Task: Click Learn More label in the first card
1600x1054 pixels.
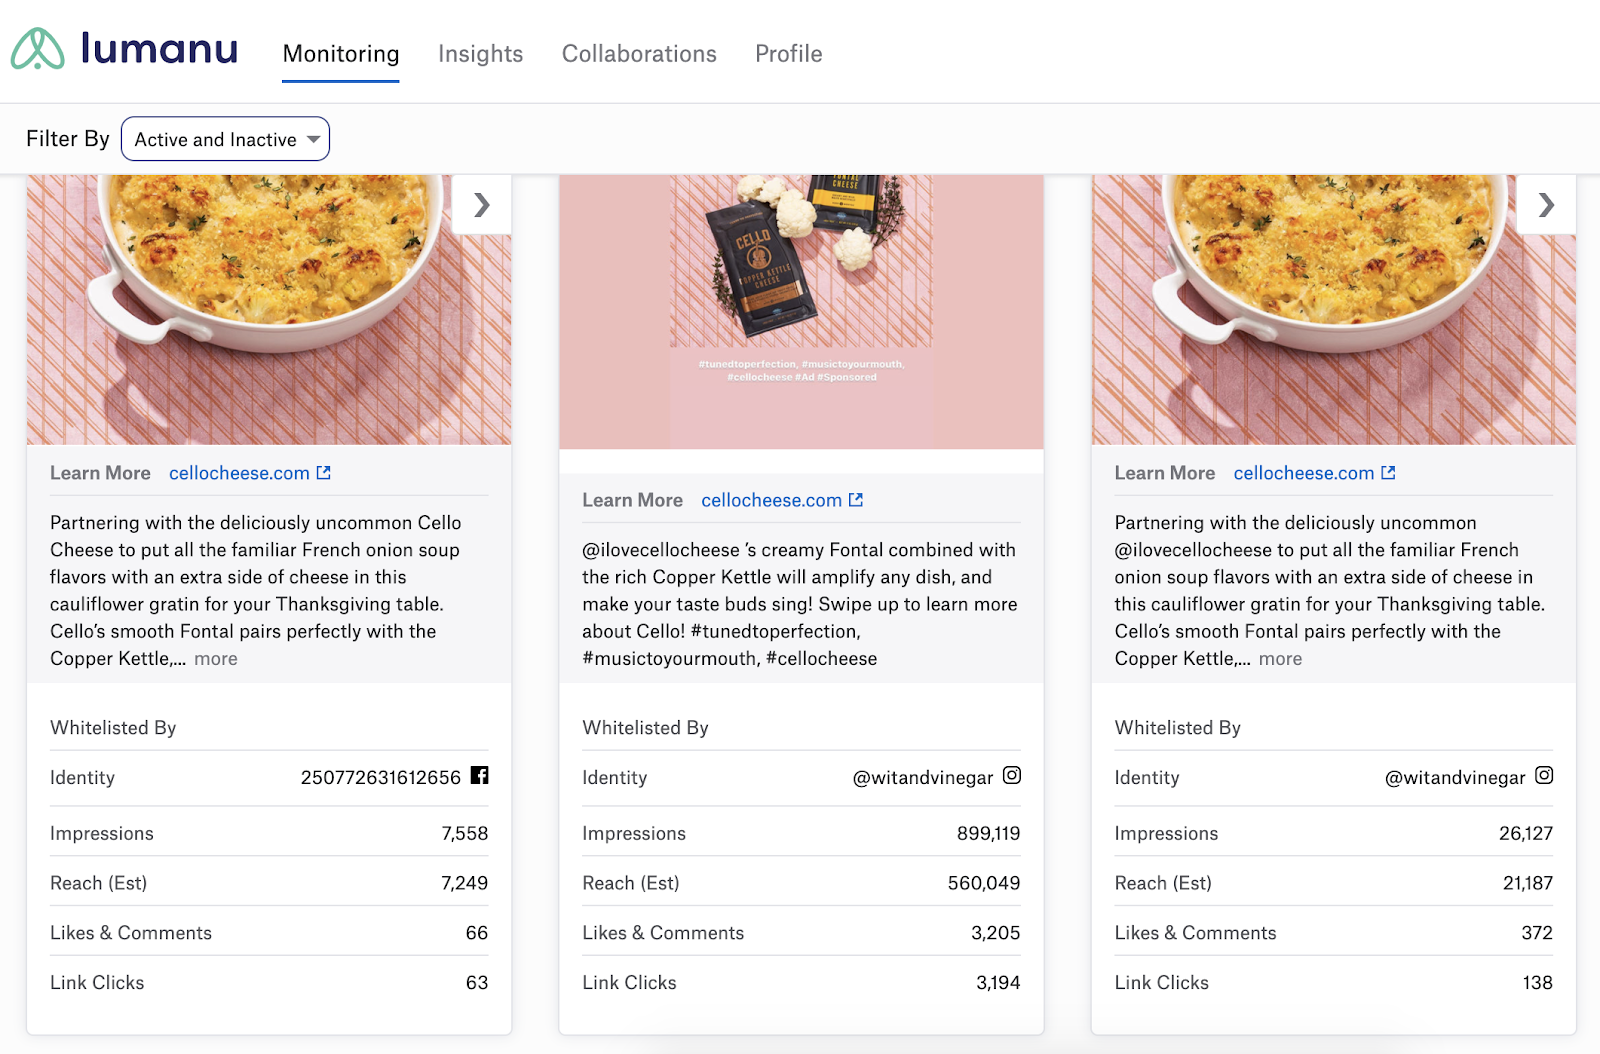Action: pyautogui.click(x=100, y=473)
